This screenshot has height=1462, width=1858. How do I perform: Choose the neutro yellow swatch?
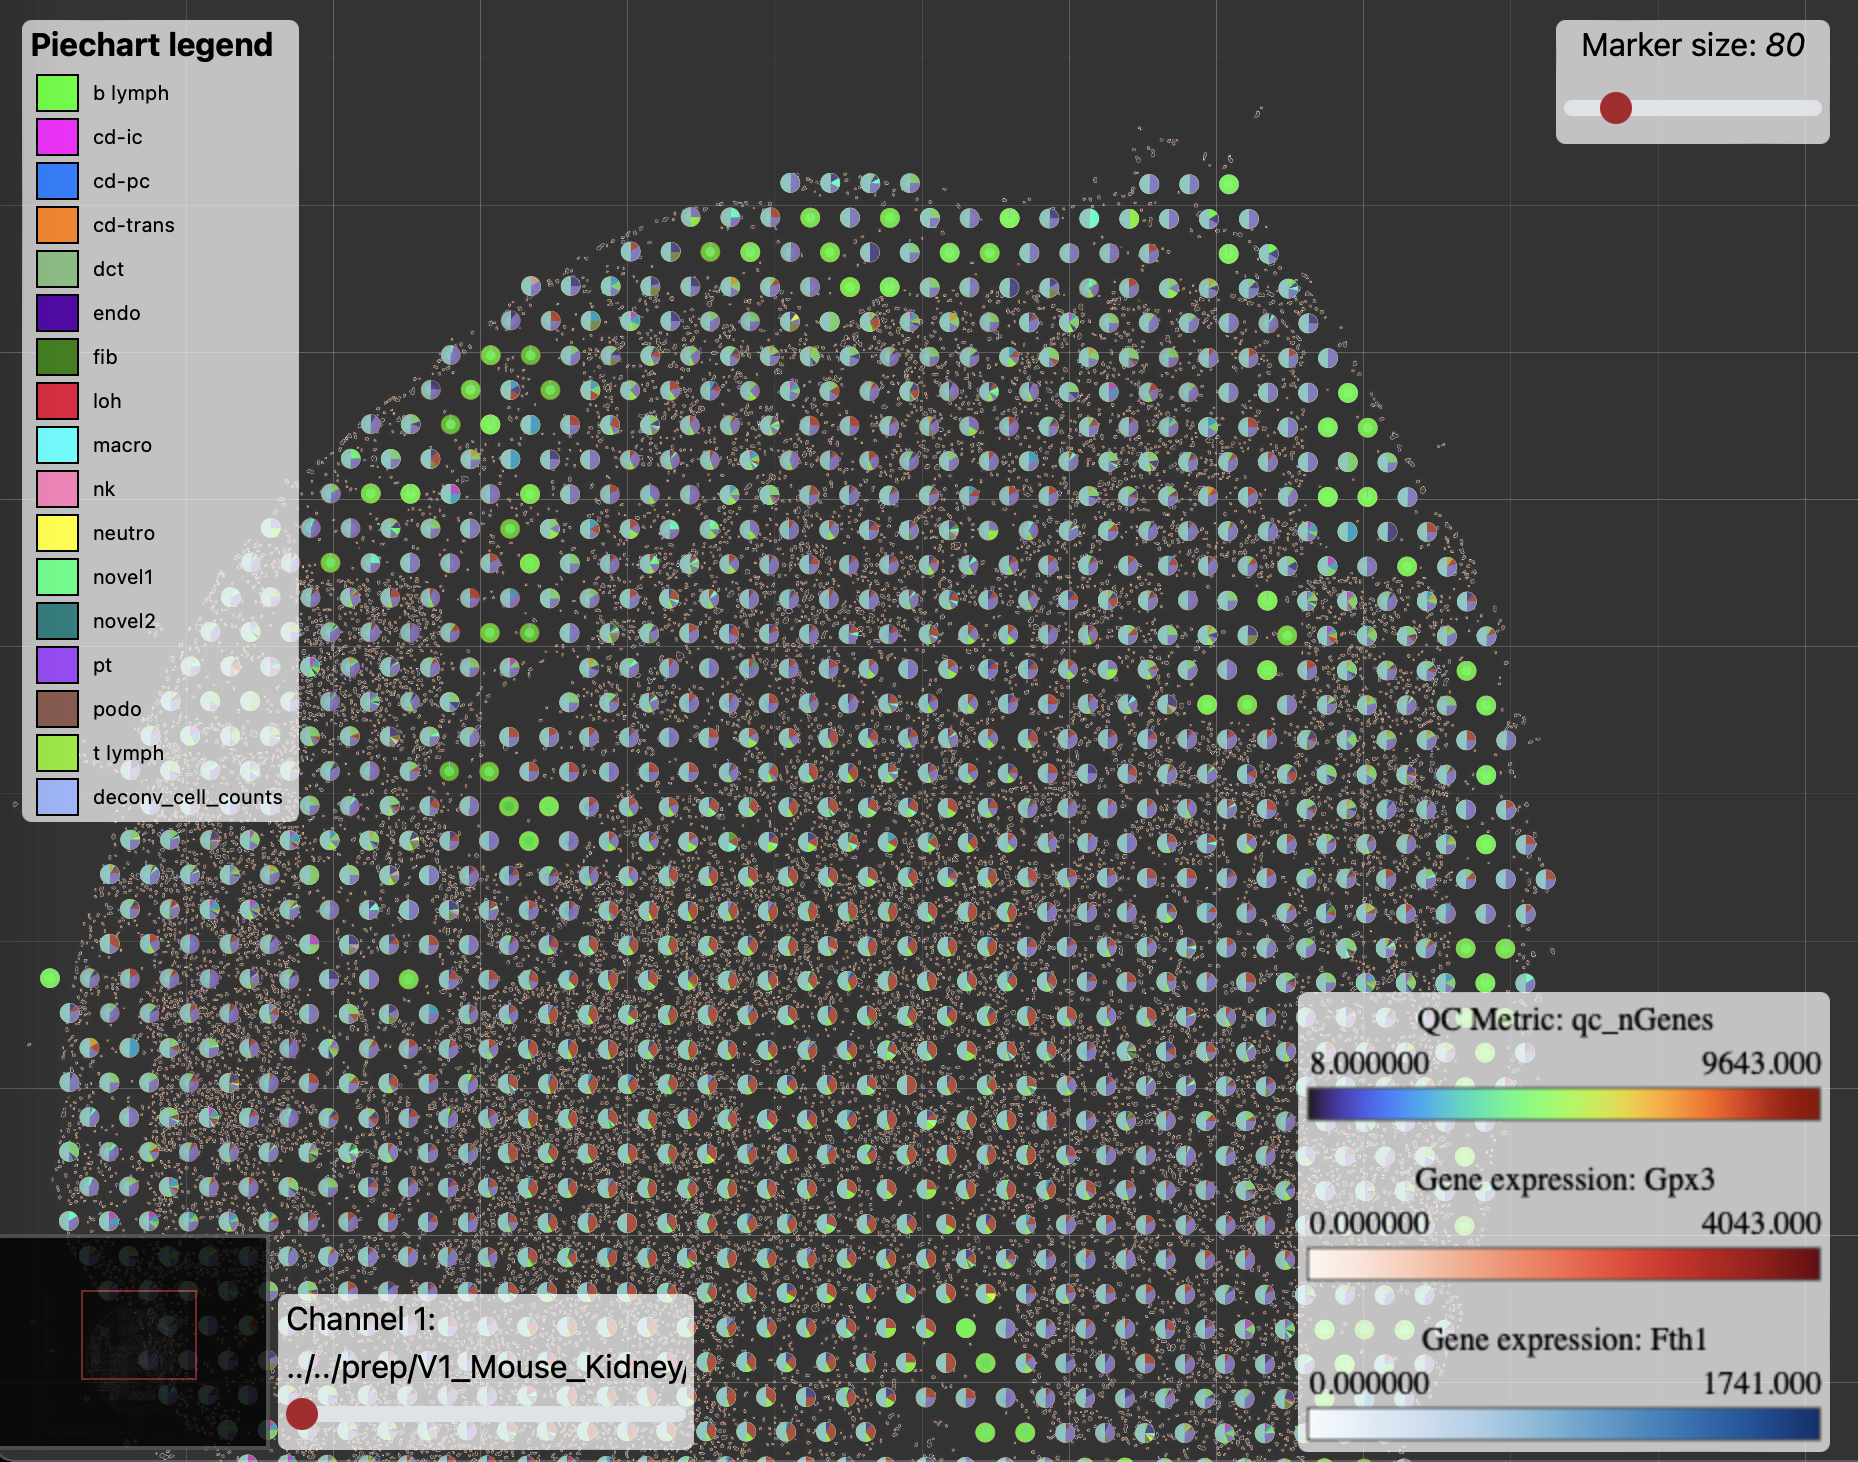(57, 533)
